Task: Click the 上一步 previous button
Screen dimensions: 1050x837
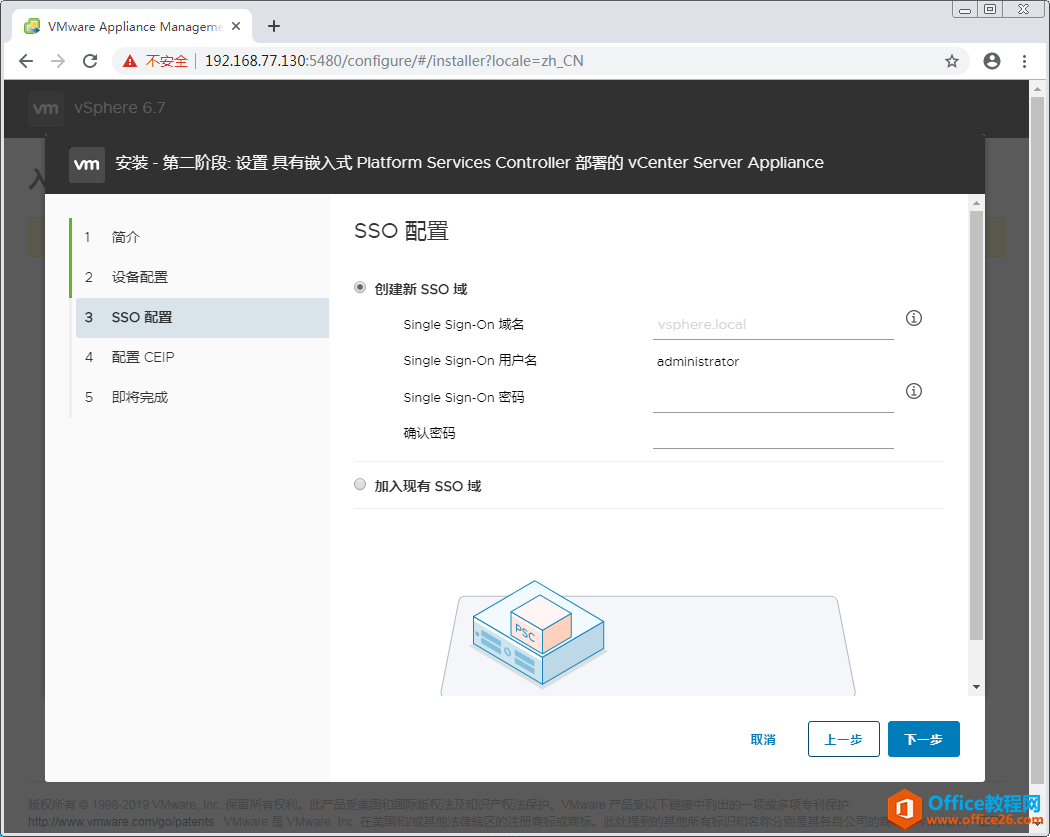Action: coord(843,739)
